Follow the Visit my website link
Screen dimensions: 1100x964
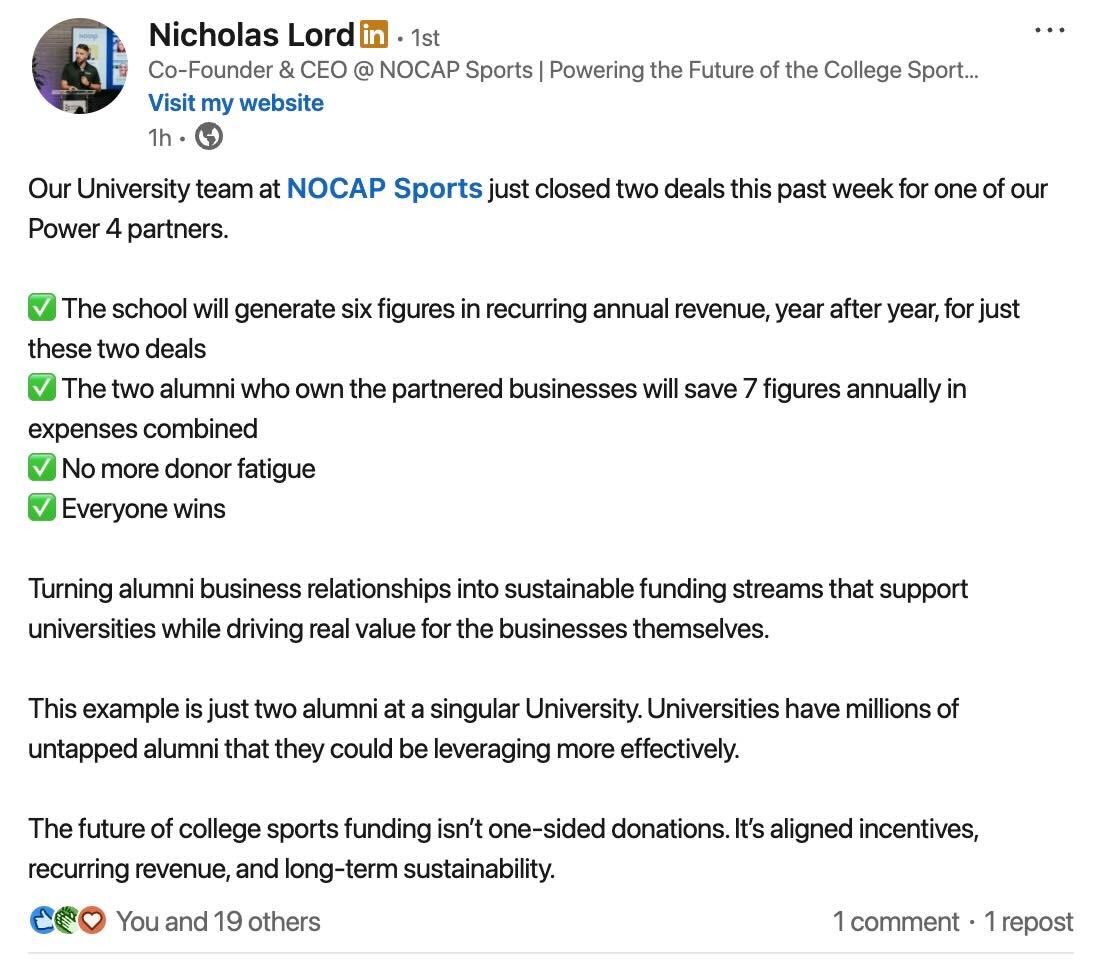[x=236, y=103]
